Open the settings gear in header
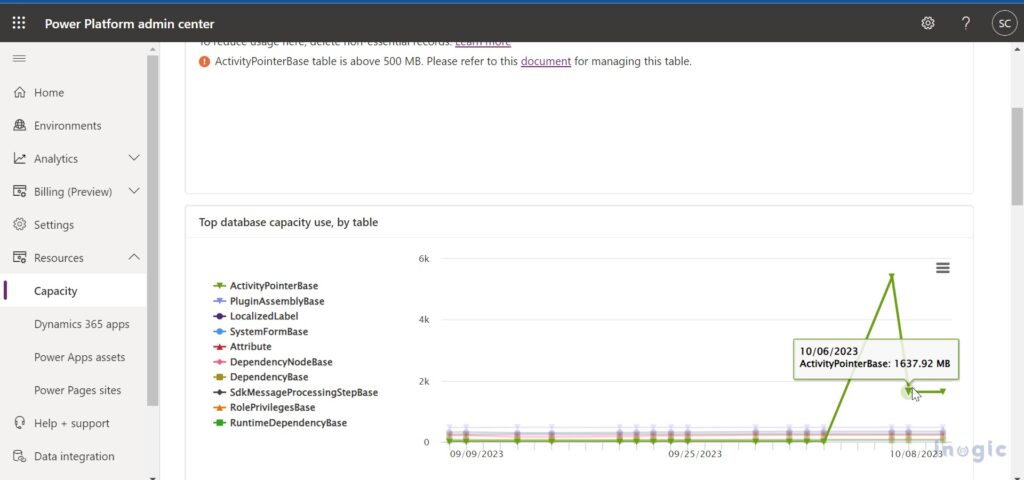The height and width of the screenshot is (480, 1024). tap(928, 23)
